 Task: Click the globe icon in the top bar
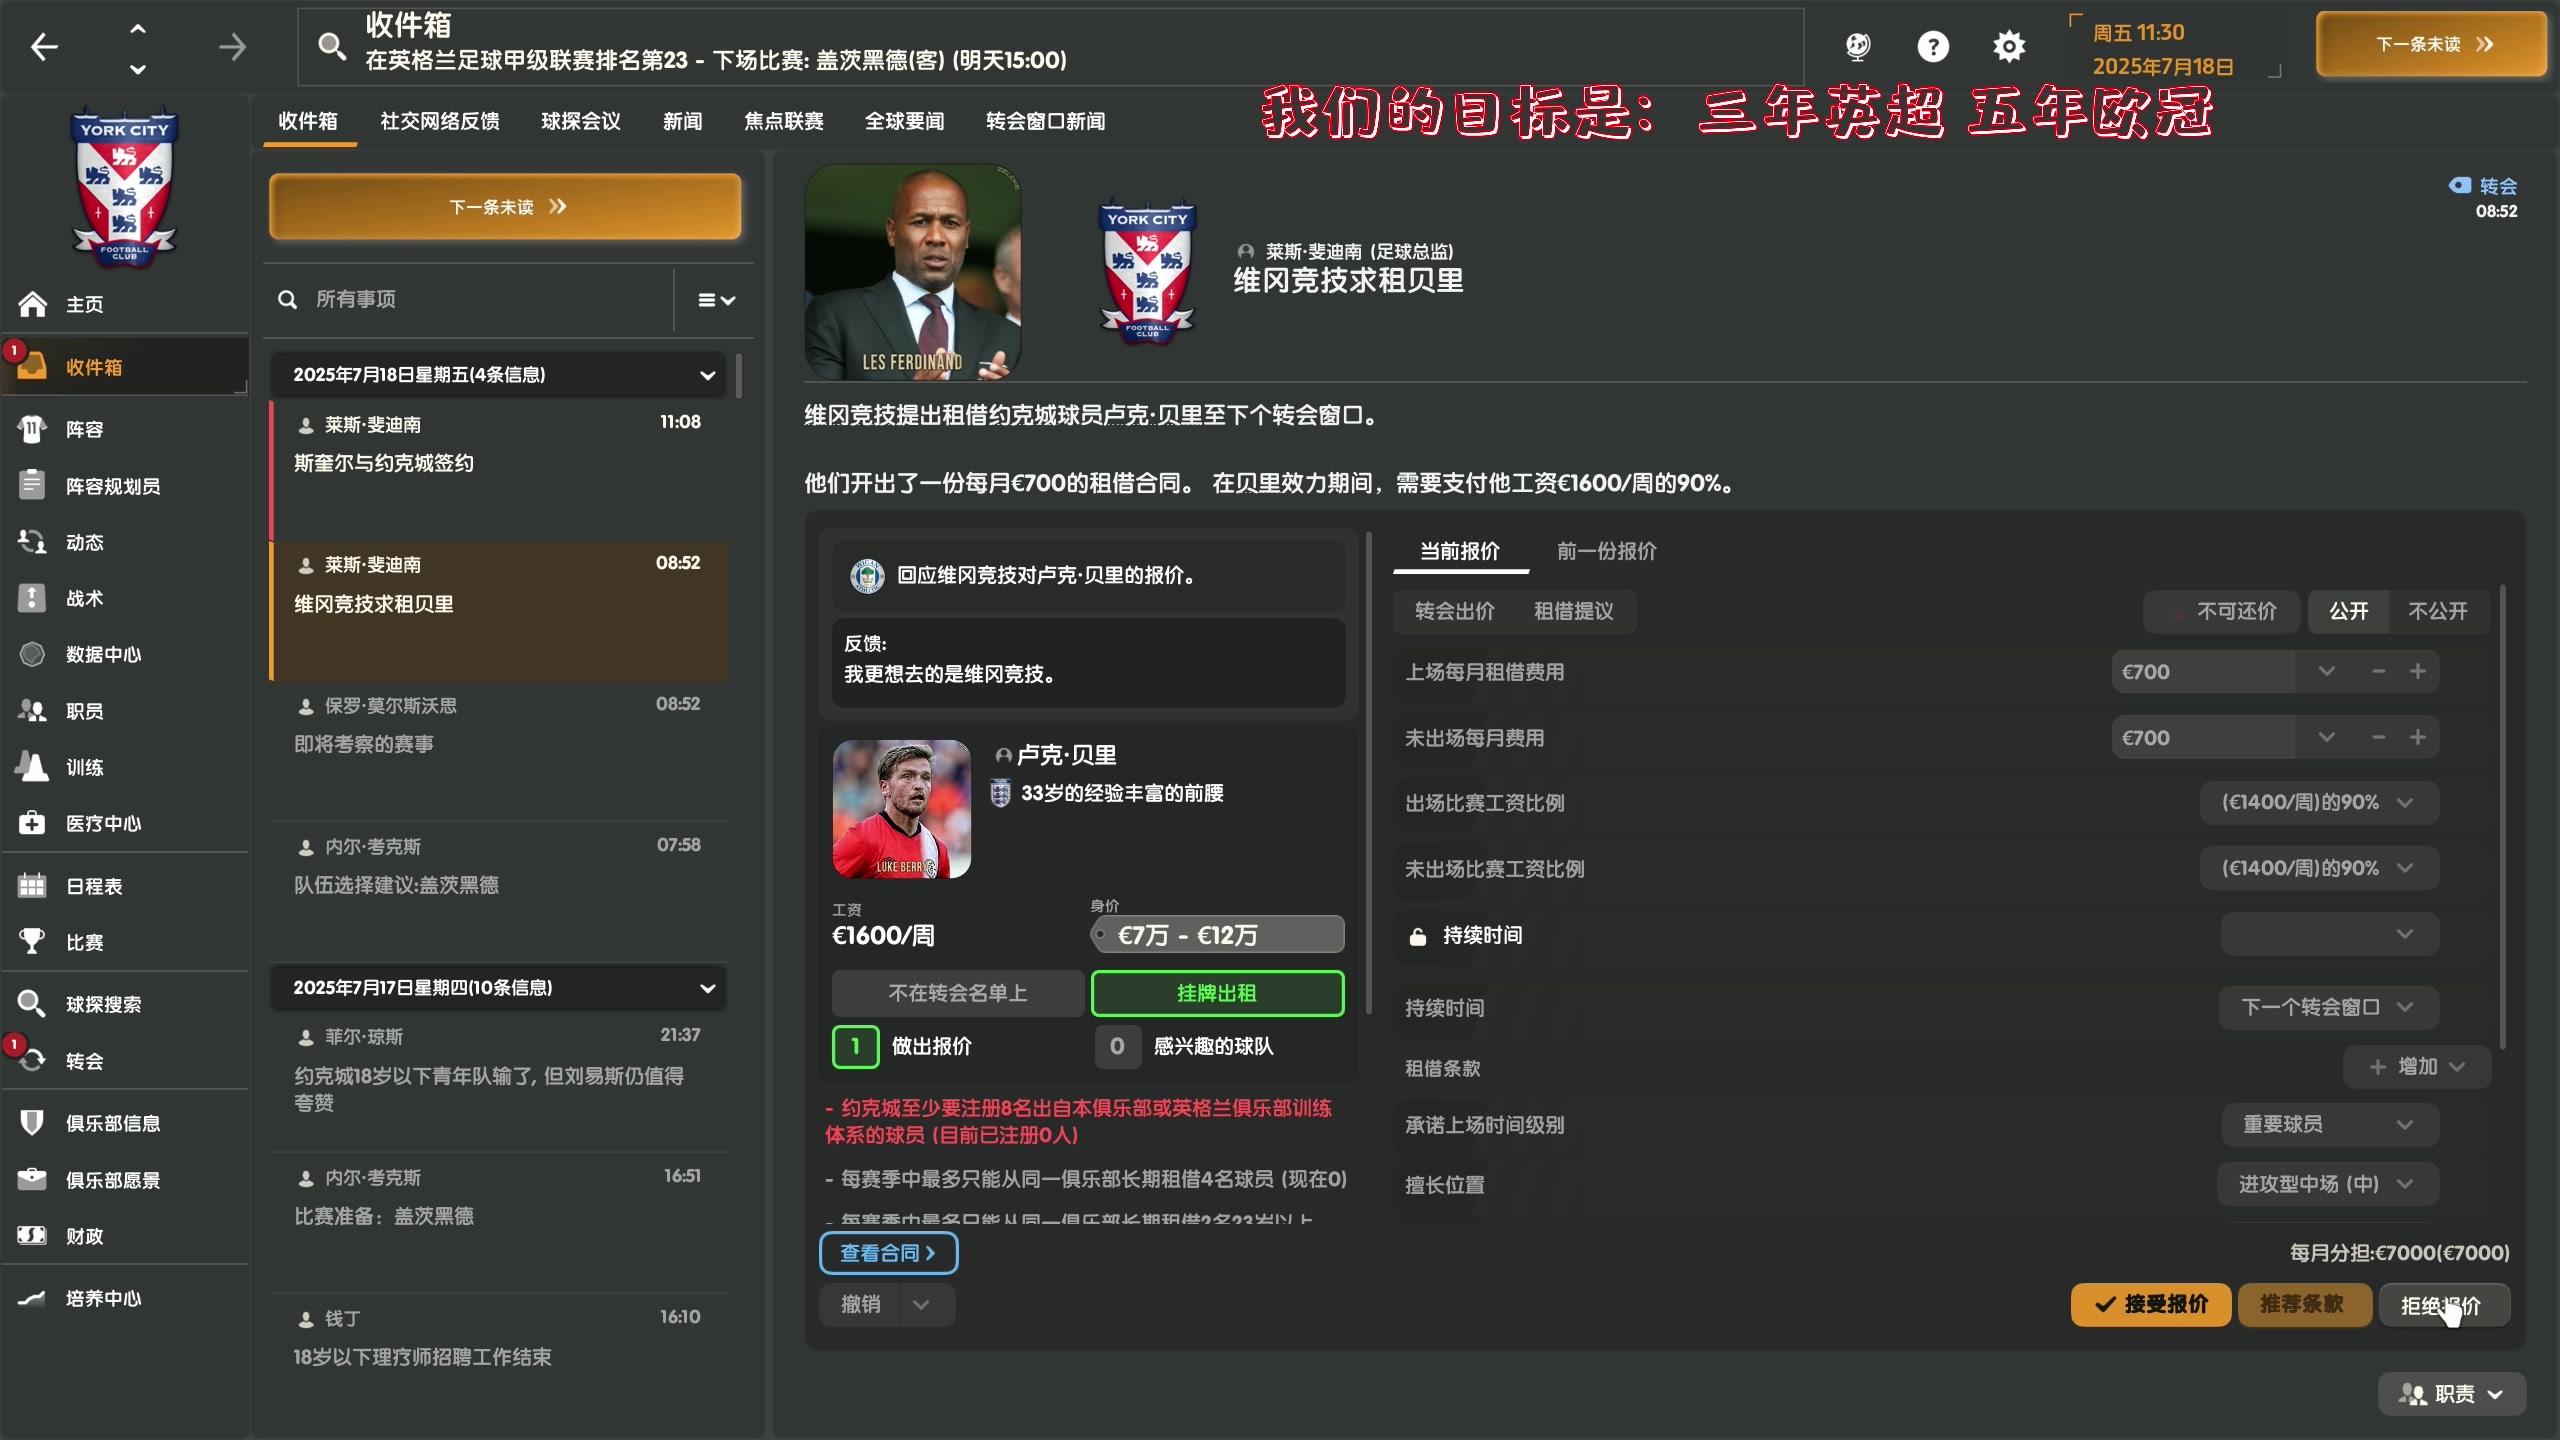tap(1858, 46)
